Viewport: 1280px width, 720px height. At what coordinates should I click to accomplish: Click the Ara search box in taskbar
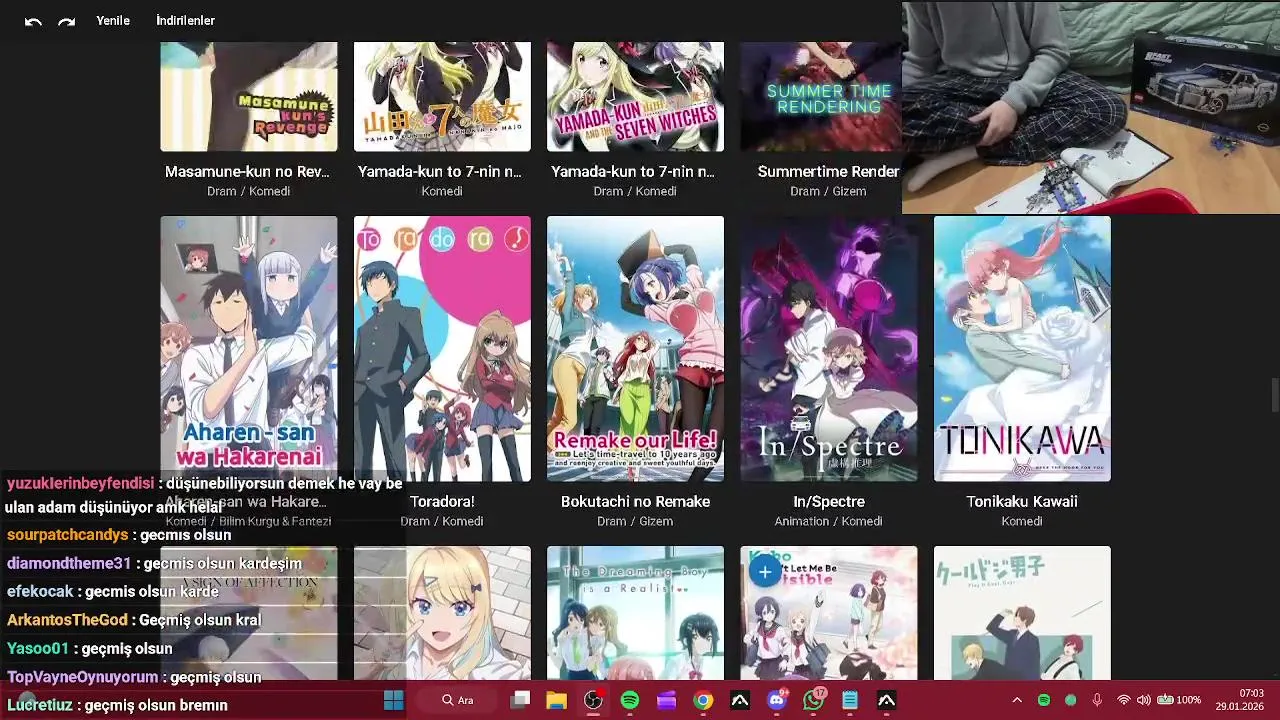click(x=458, y=700)
